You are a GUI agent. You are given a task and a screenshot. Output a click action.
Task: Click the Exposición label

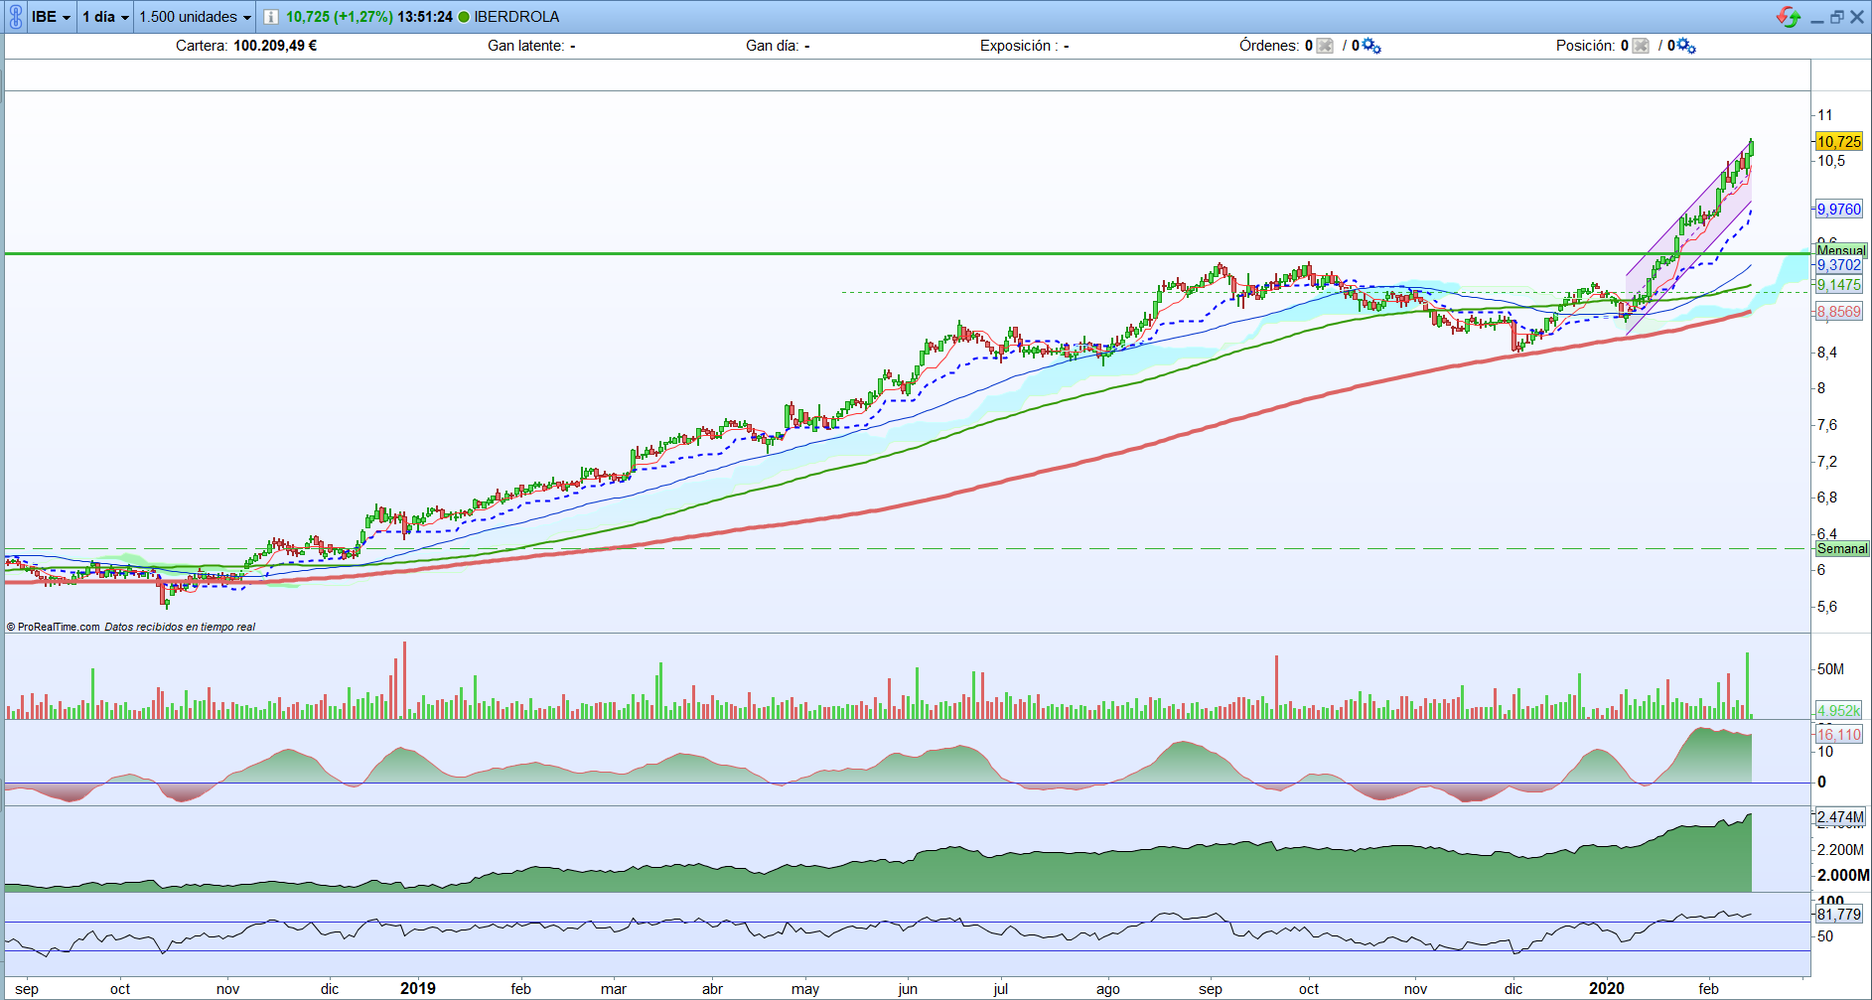(1019, 46)
